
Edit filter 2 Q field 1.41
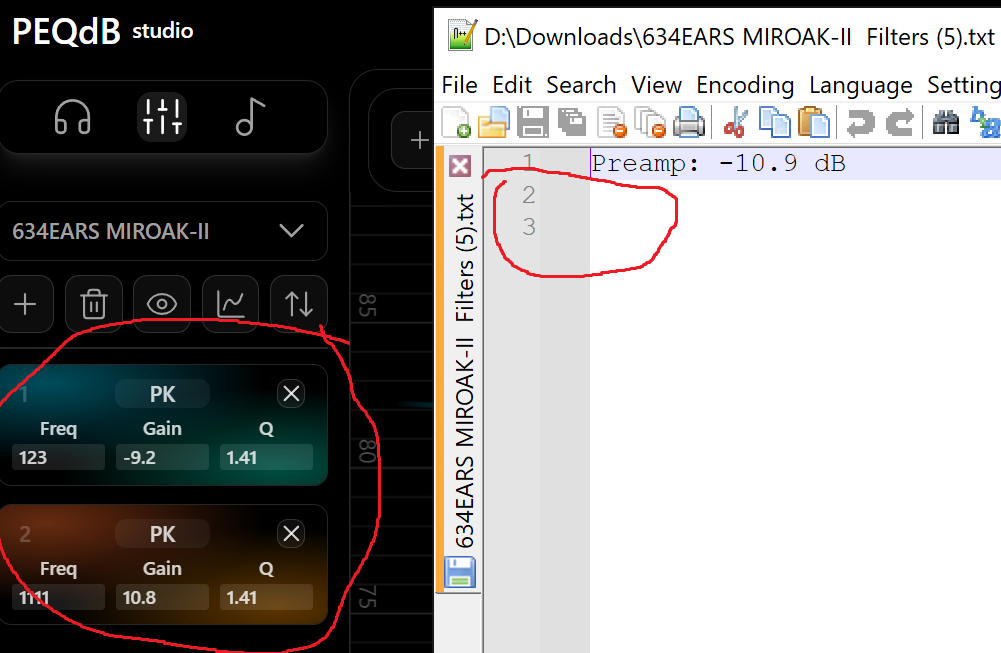(x=266, y=597)
